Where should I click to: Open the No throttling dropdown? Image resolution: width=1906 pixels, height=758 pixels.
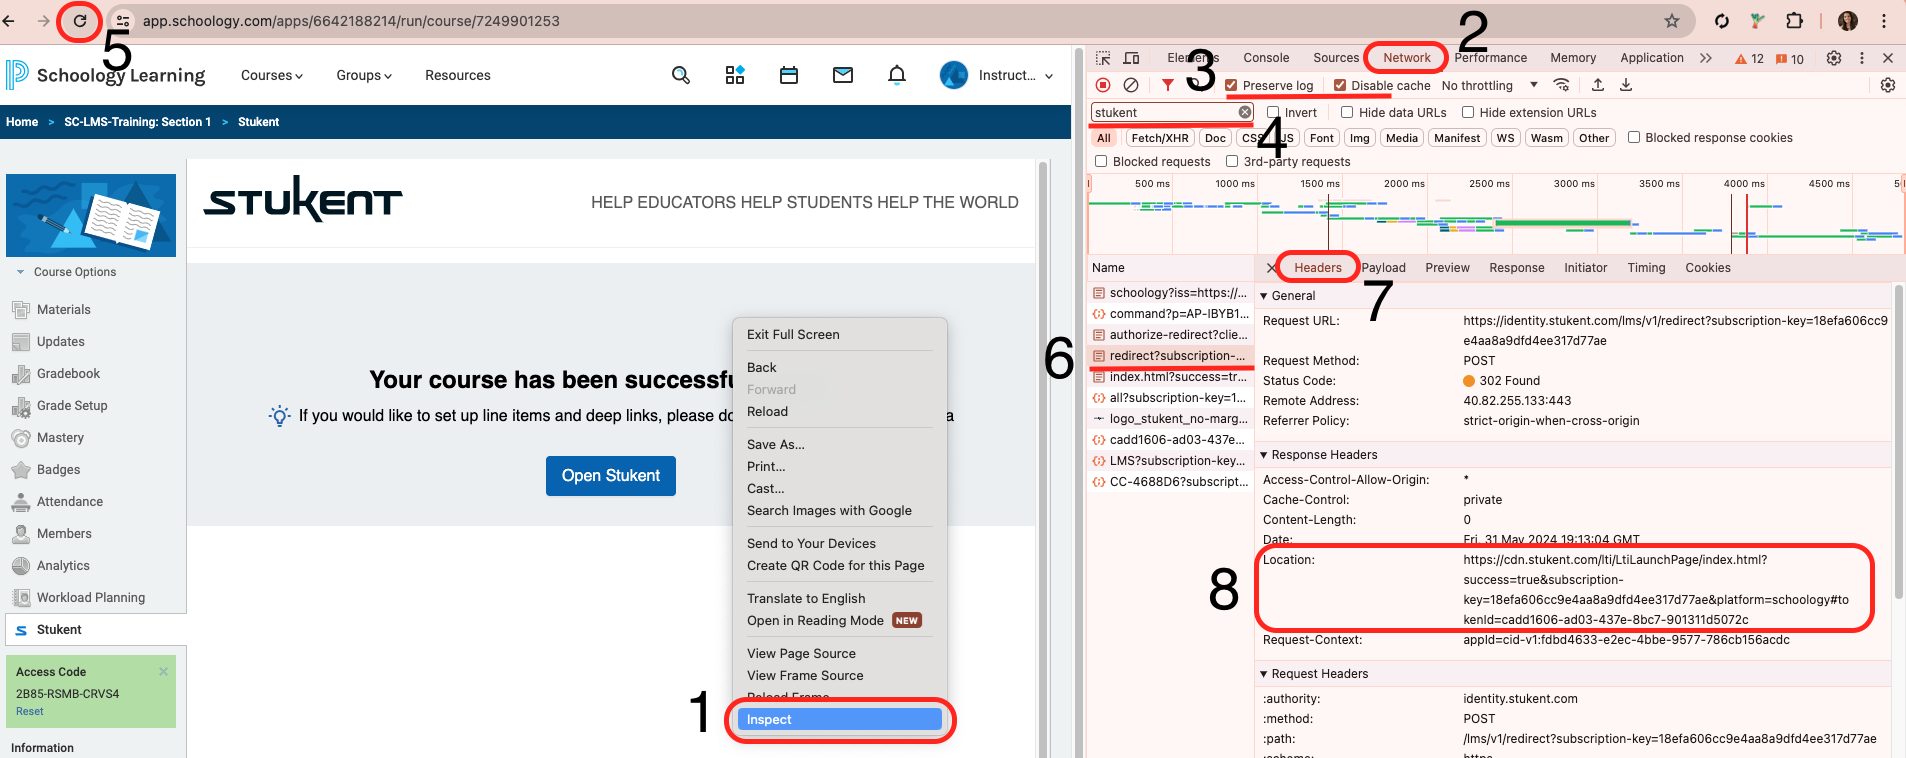[x=1489, y=85]
